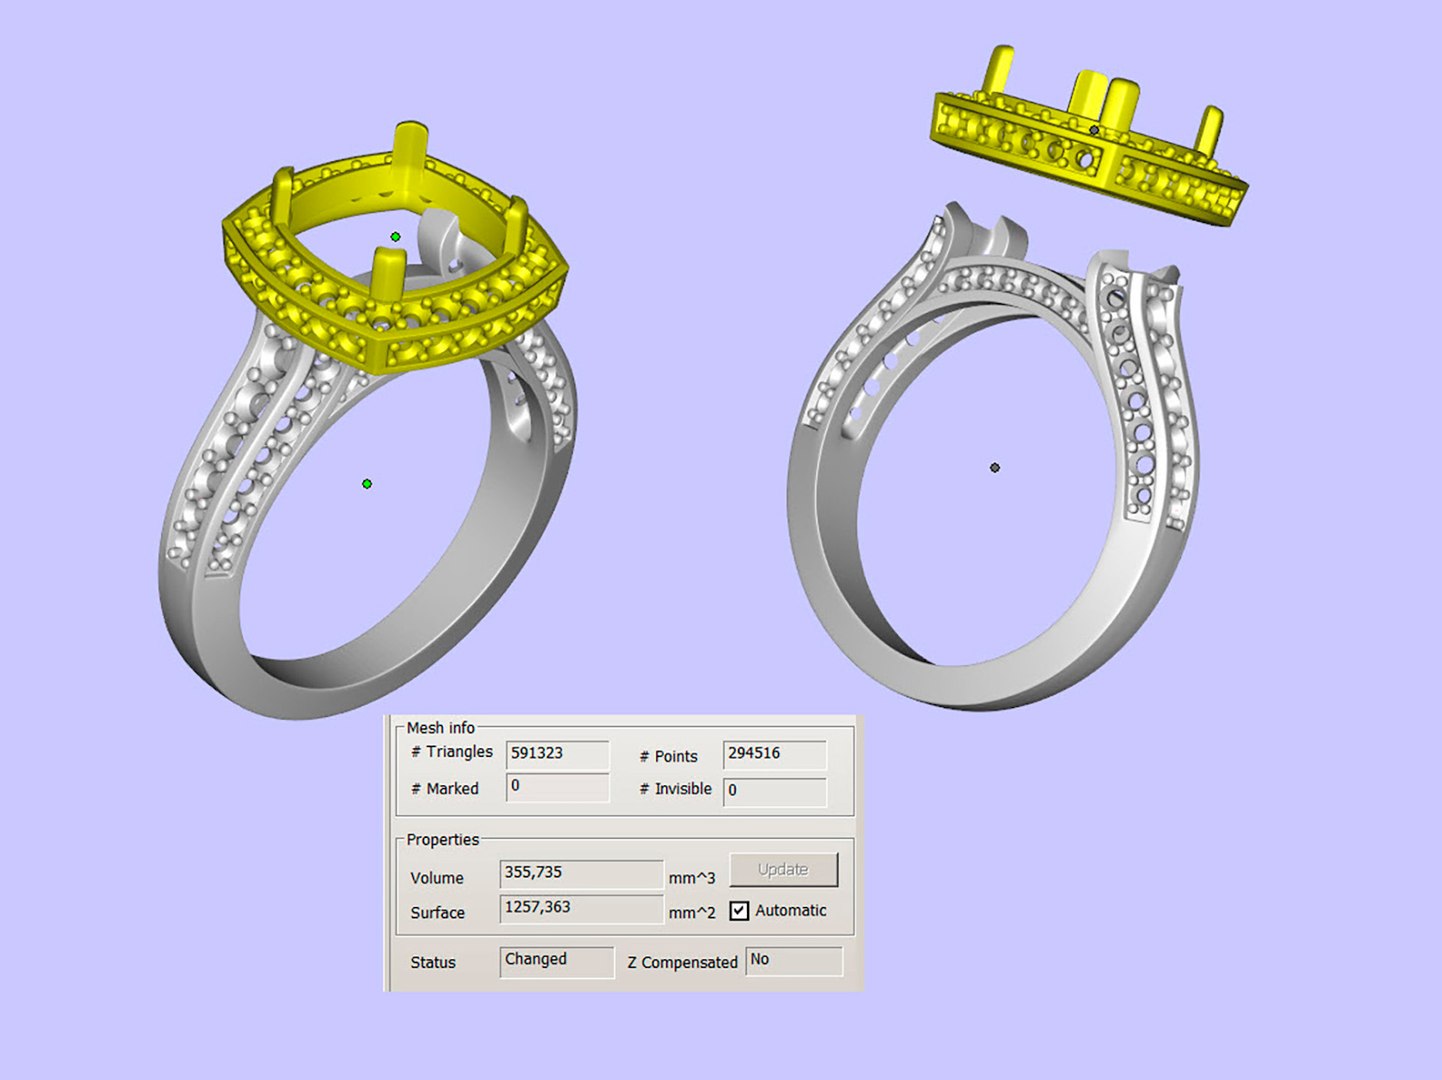Click the gray point on the detached halo
Viewport: 1442px width, 1080px height.
(1094, 130)
